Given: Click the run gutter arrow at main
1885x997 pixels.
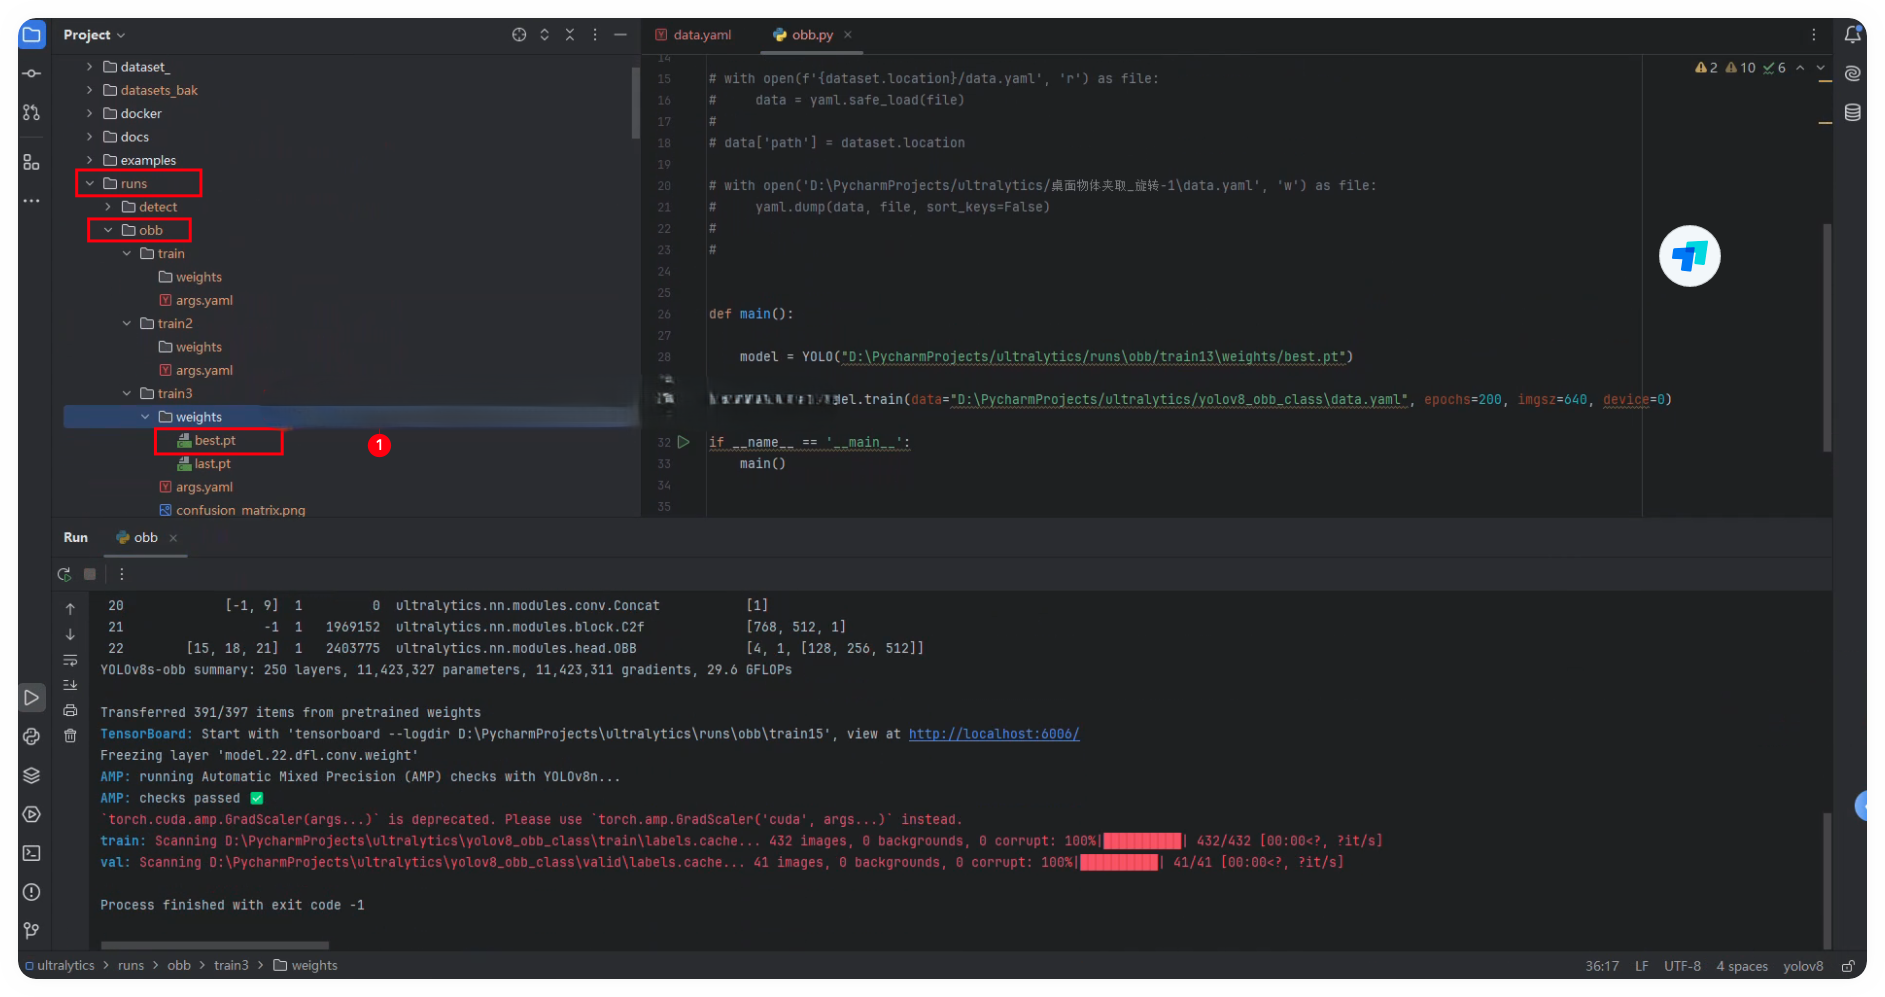Looking at the screenshot, I should pyautogui.click(x=684, y=442).
